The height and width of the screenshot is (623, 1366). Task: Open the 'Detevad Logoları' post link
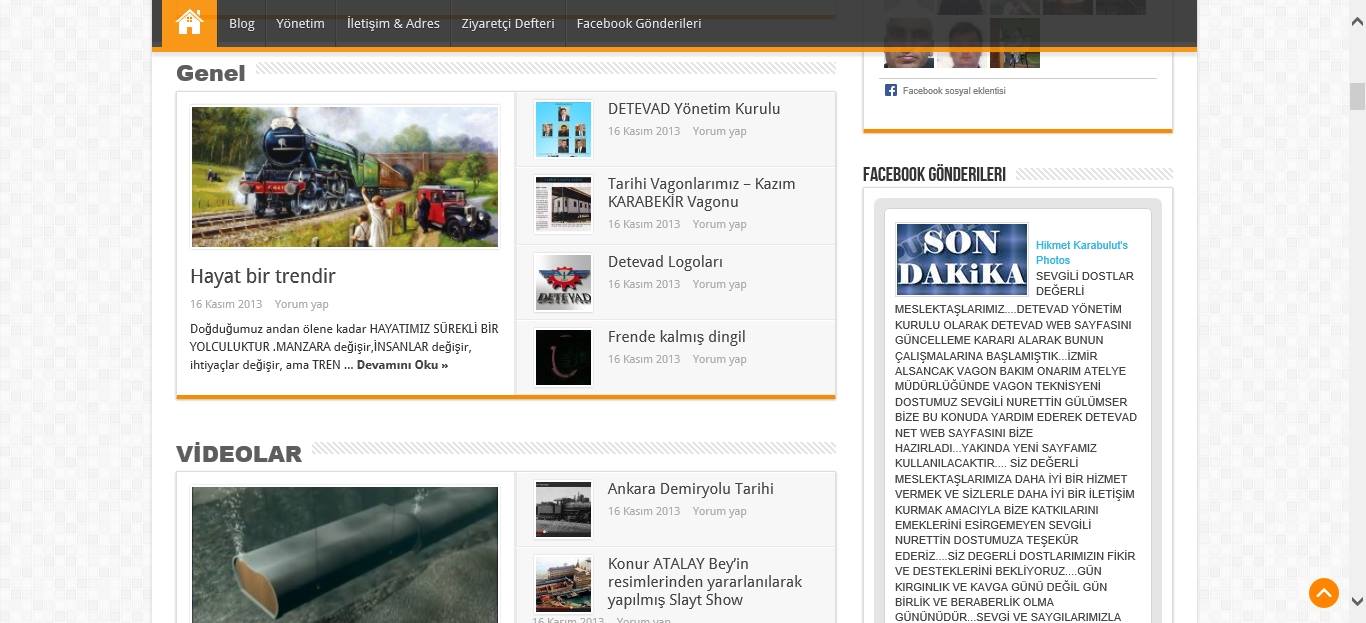(x=665, y=262)
